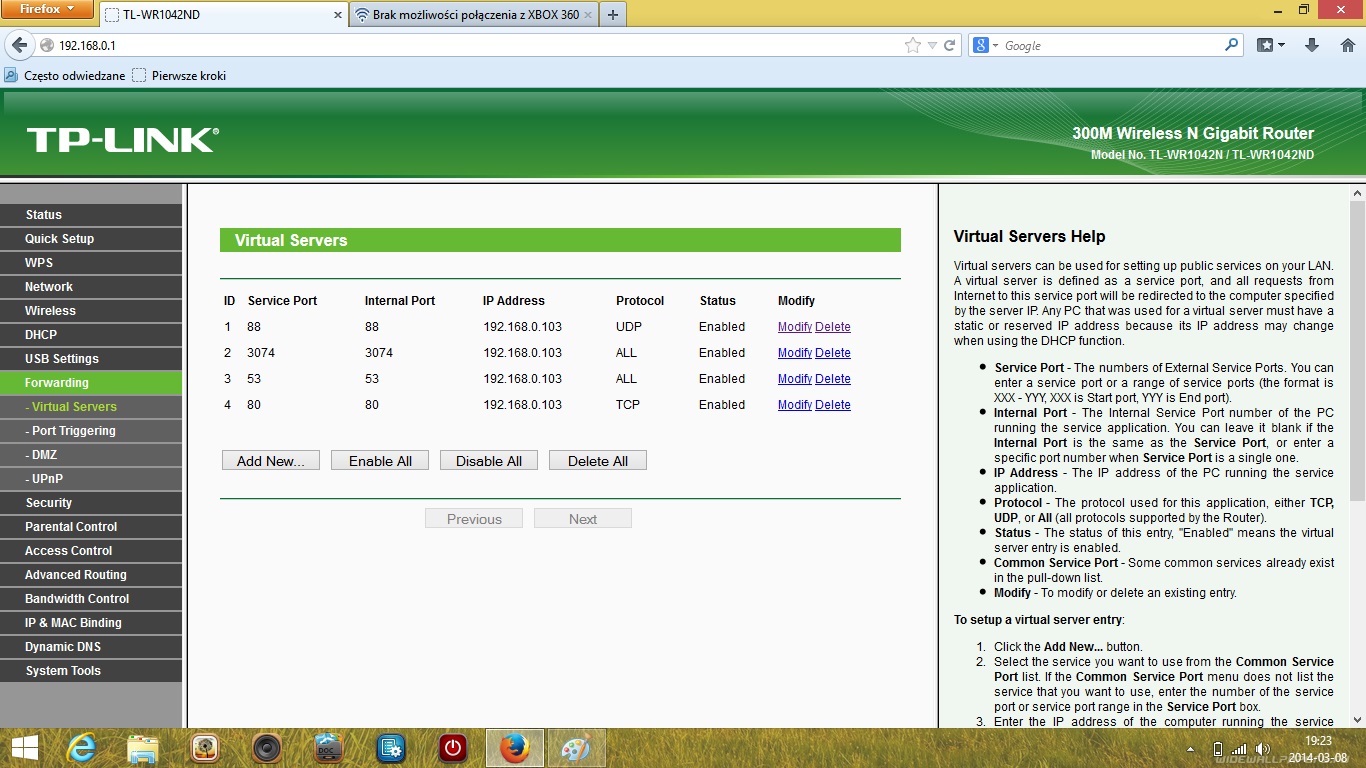Bookmark this page with the star icon
This screenshot has width=1366, height=768.
tap(912, 45)
